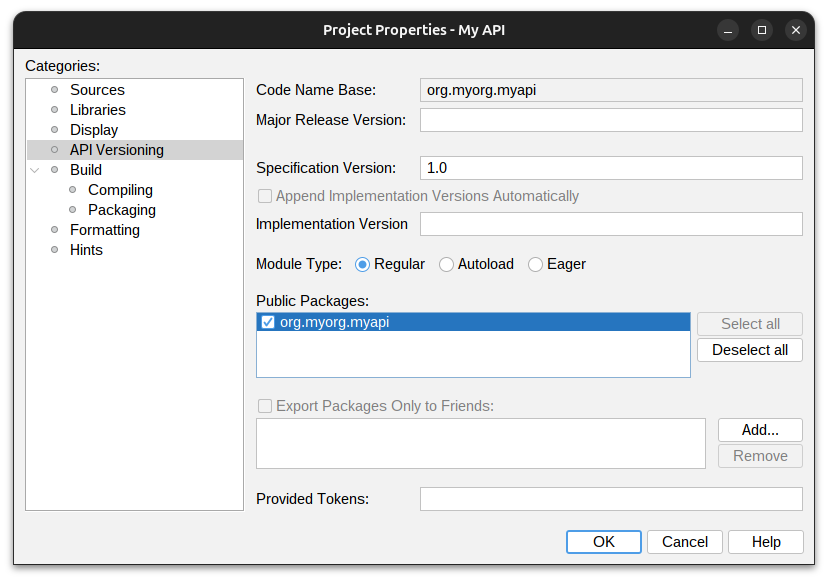The image size is (828, 581).
Task: Focus the Implementation Version field
Action: coord(610,224)
